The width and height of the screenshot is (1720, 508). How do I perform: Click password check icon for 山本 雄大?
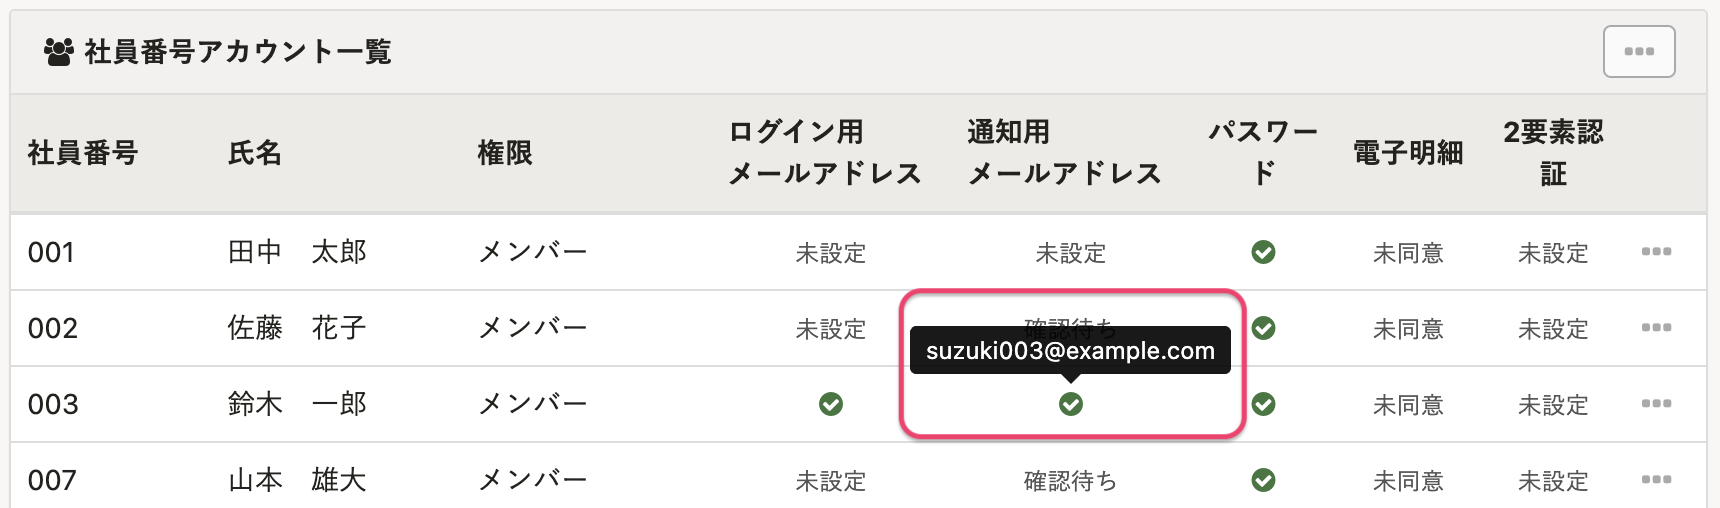tap(1263, 480)
